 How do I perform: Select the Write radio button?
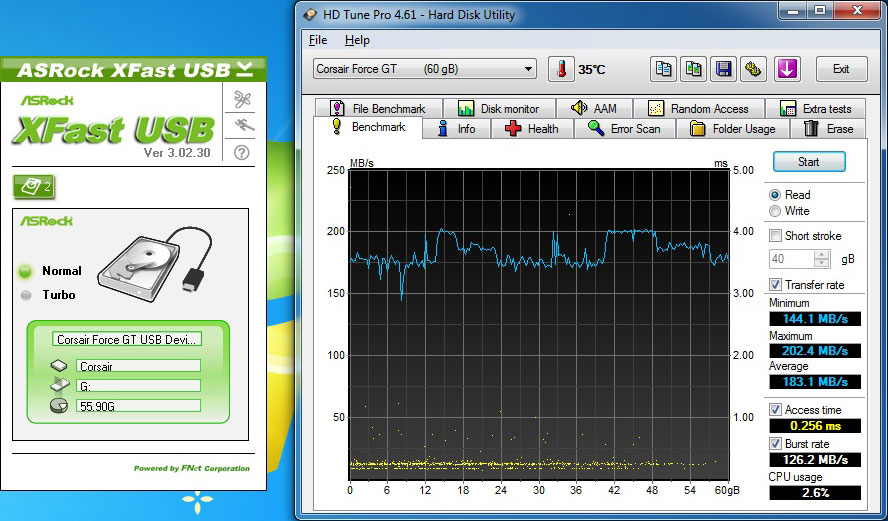tap(775, 211)
